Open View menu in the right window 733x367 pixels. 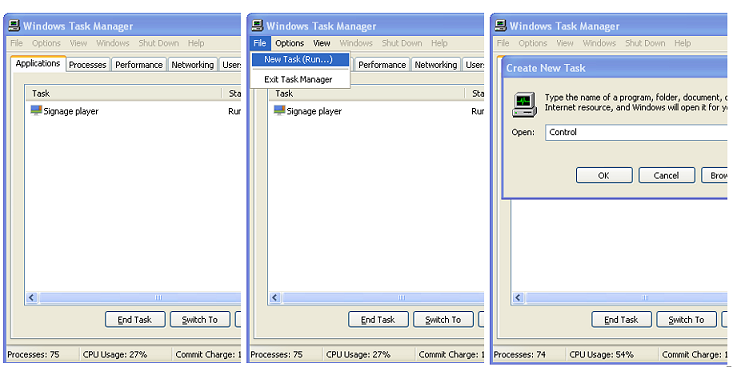pos(565,43)
